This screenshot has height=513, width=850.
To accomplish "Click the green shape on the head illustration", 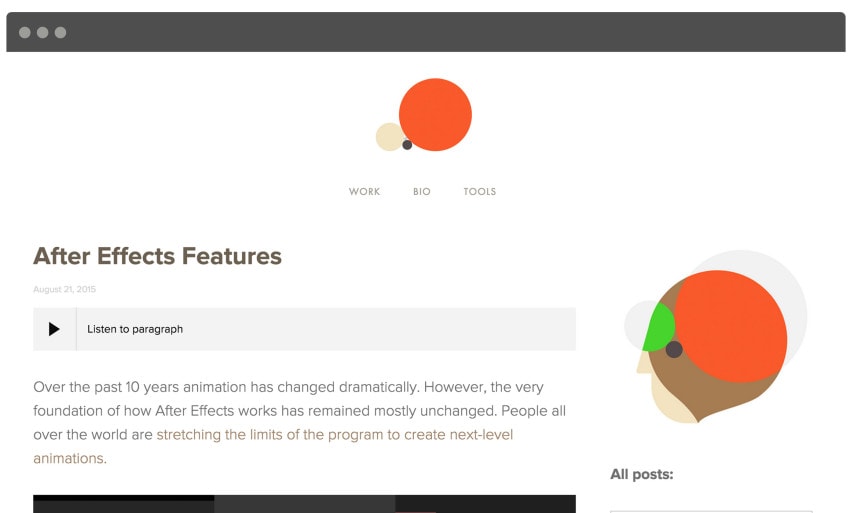I will click(x=659, y=328).
